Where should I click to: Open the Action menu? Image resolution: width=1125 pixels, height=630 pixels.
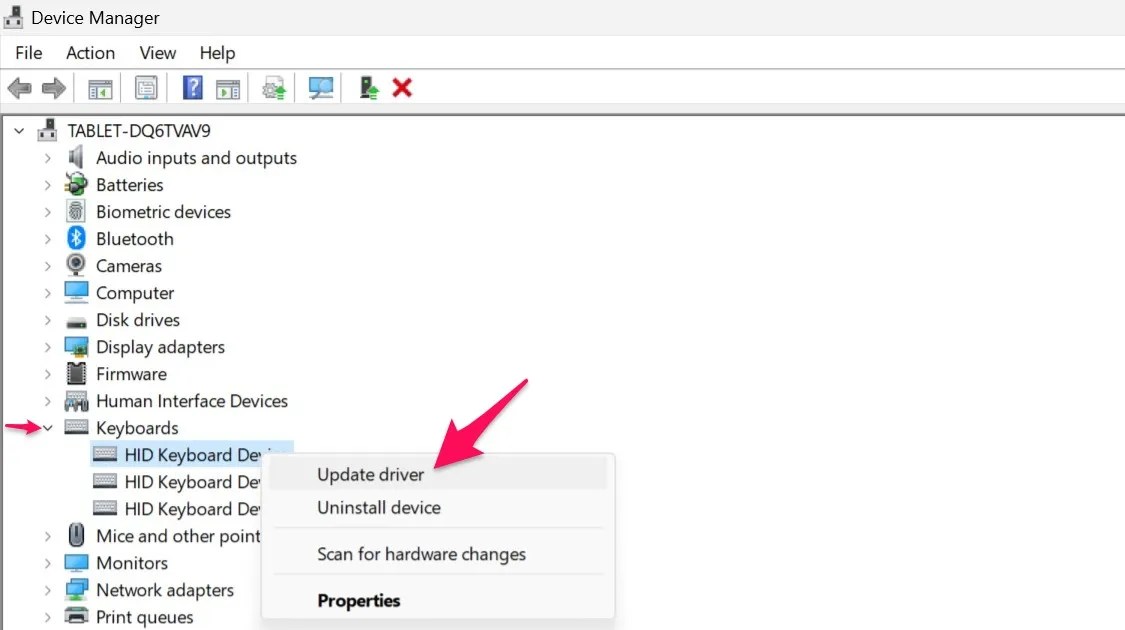point(90,53)
